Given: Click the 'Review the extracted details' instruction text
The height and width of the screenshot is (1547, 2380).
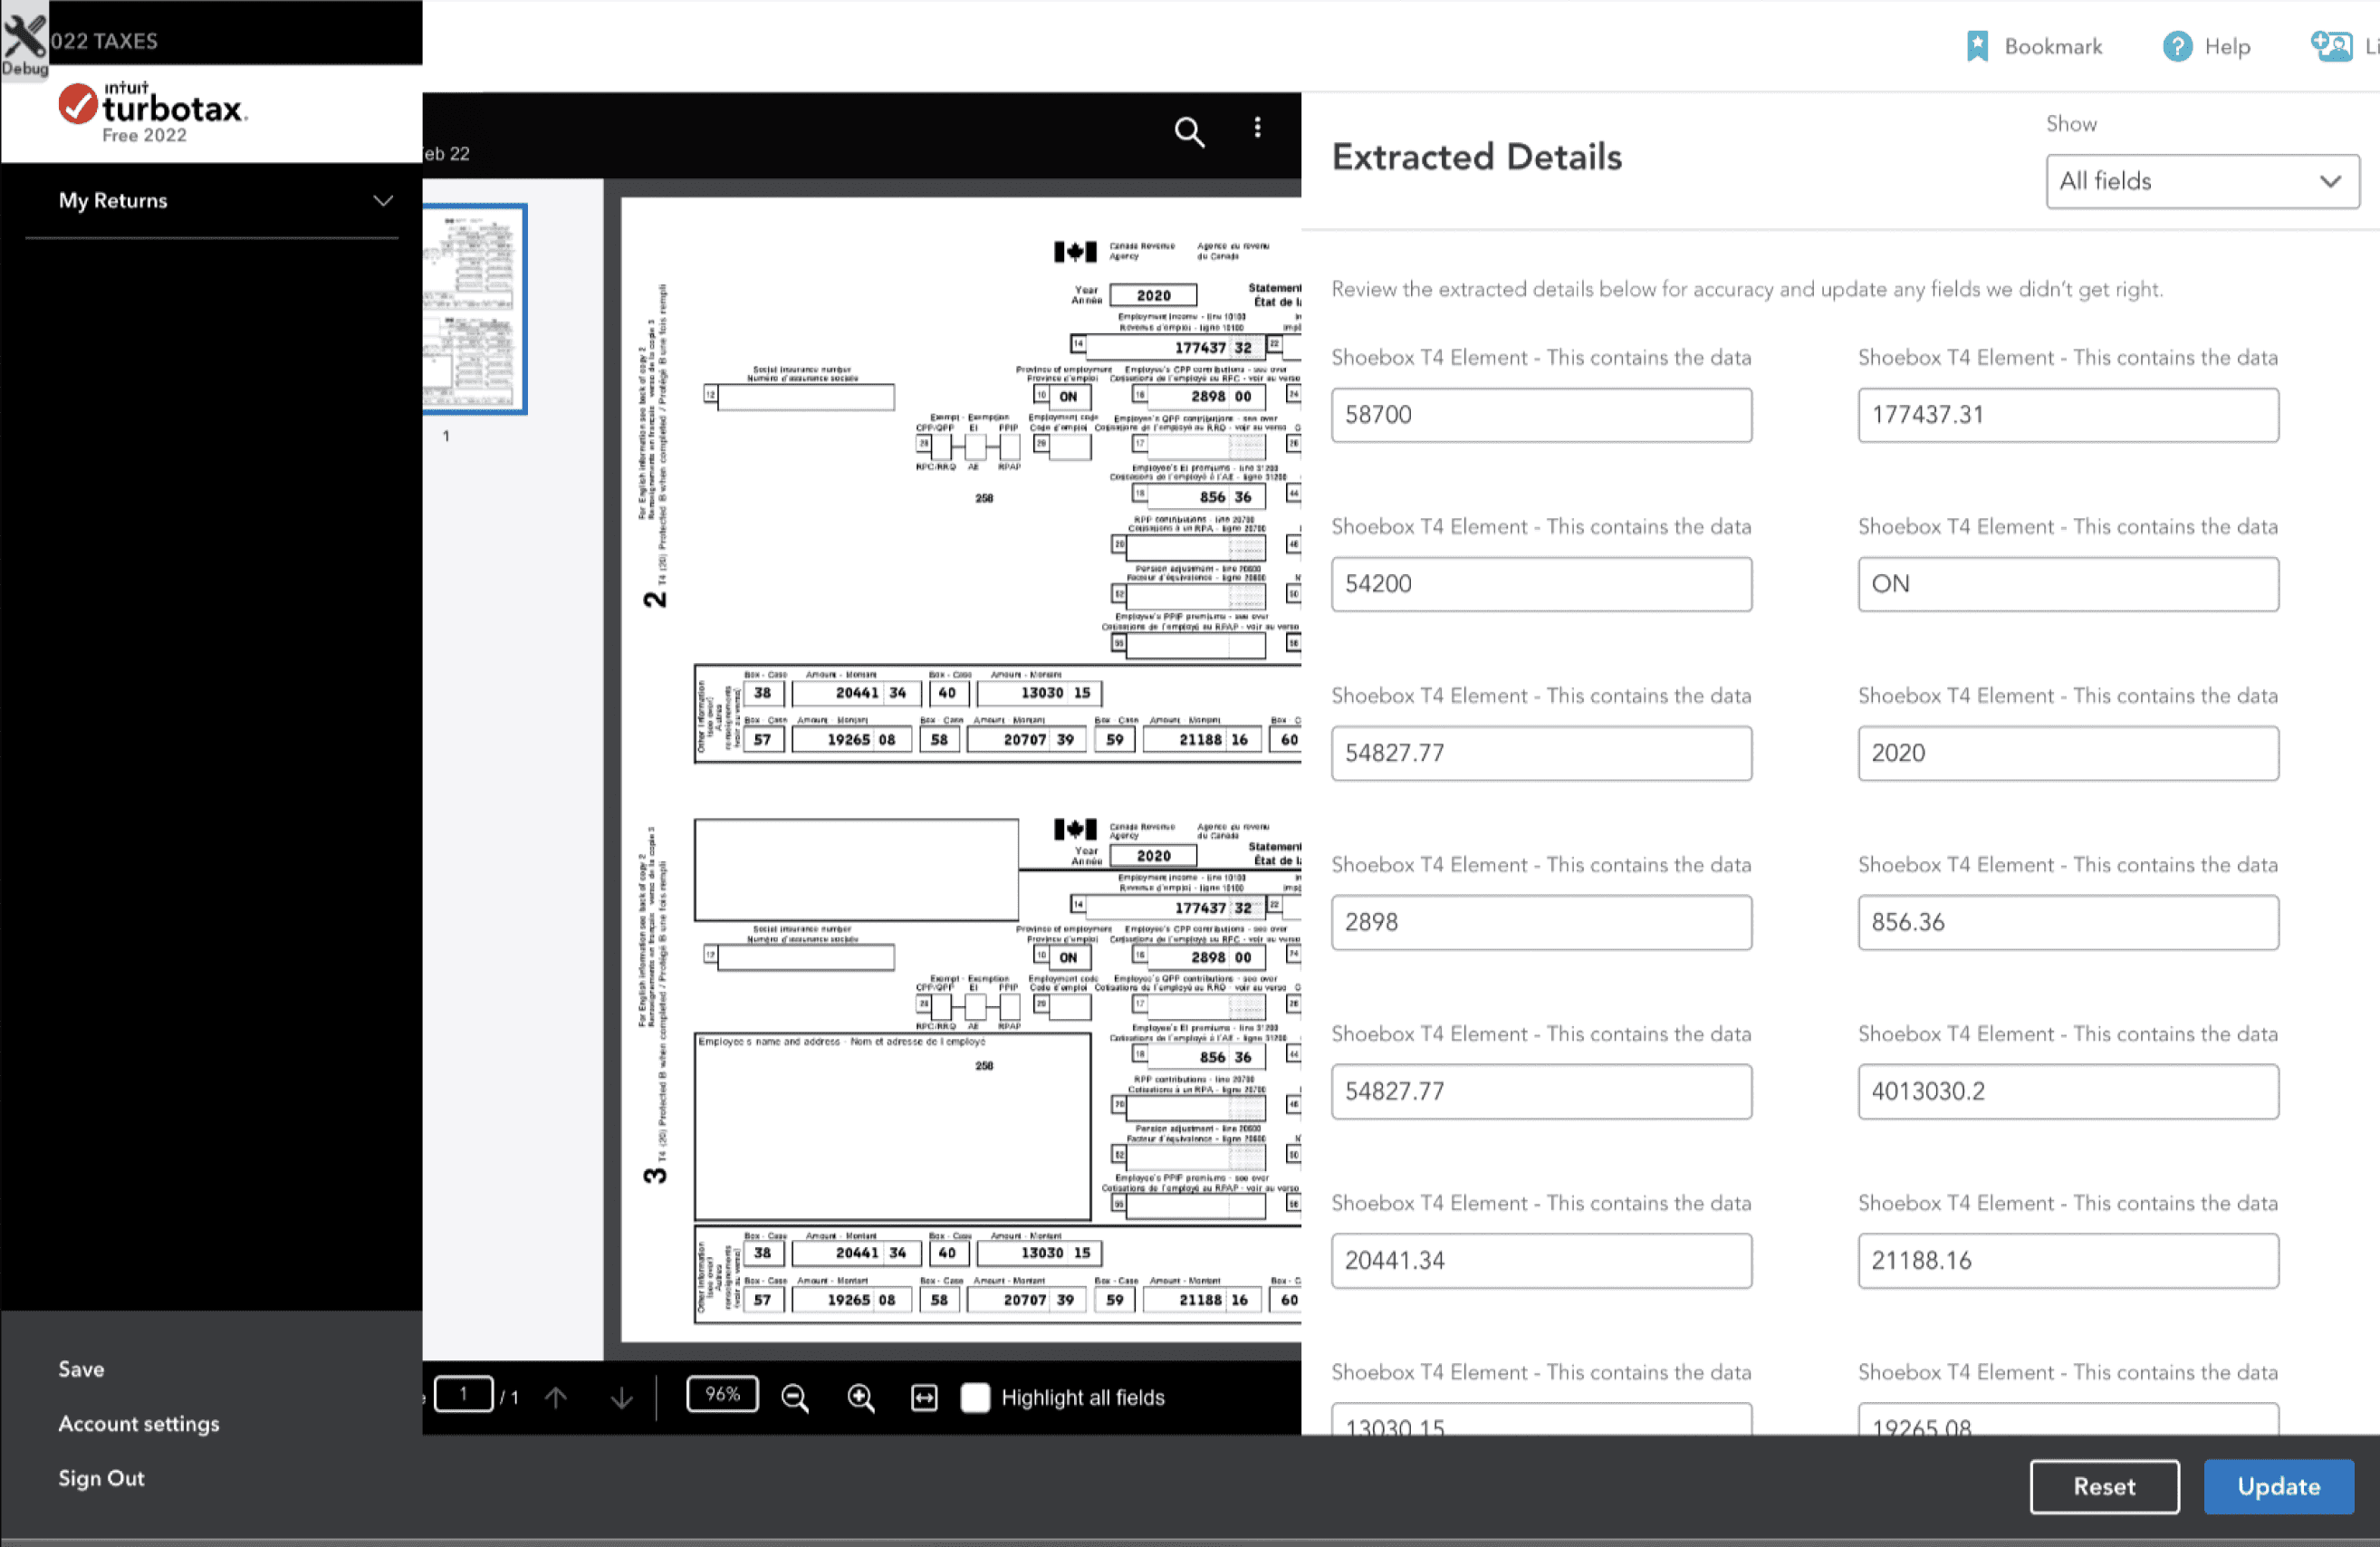Looking at the screenshot, I should point(1746,289).
